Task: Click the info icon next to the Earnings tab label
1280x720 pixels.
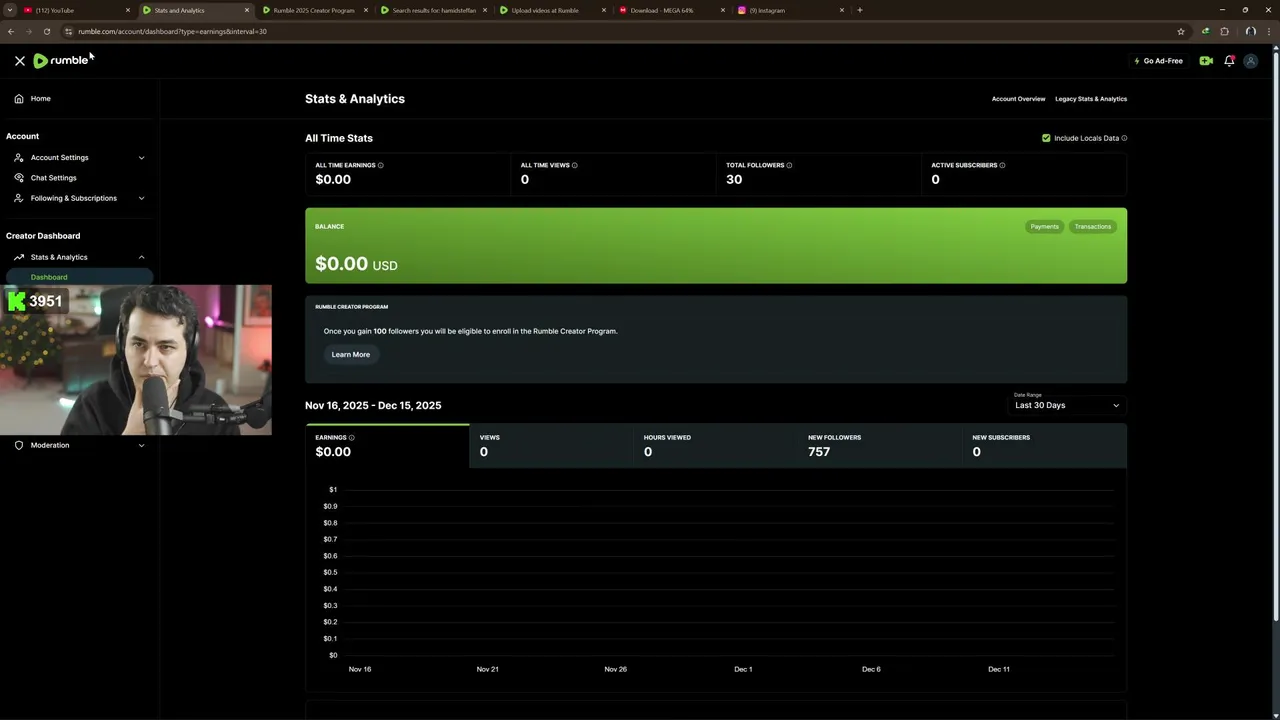Action: tap(352, 437)
